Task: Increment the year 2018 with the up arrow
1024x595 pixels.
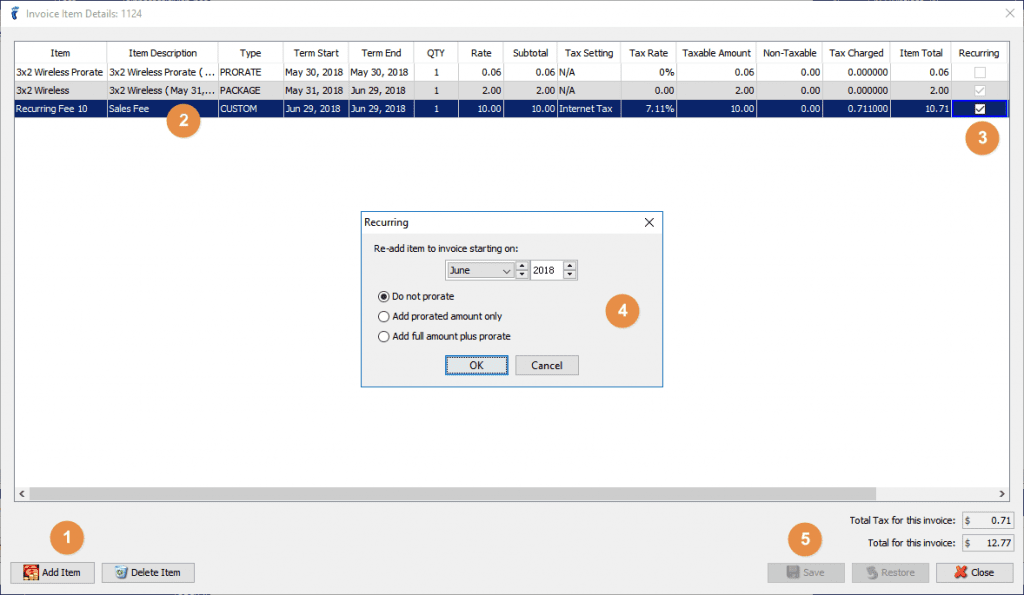Action: pyautogui.click(x=569, y=265)
